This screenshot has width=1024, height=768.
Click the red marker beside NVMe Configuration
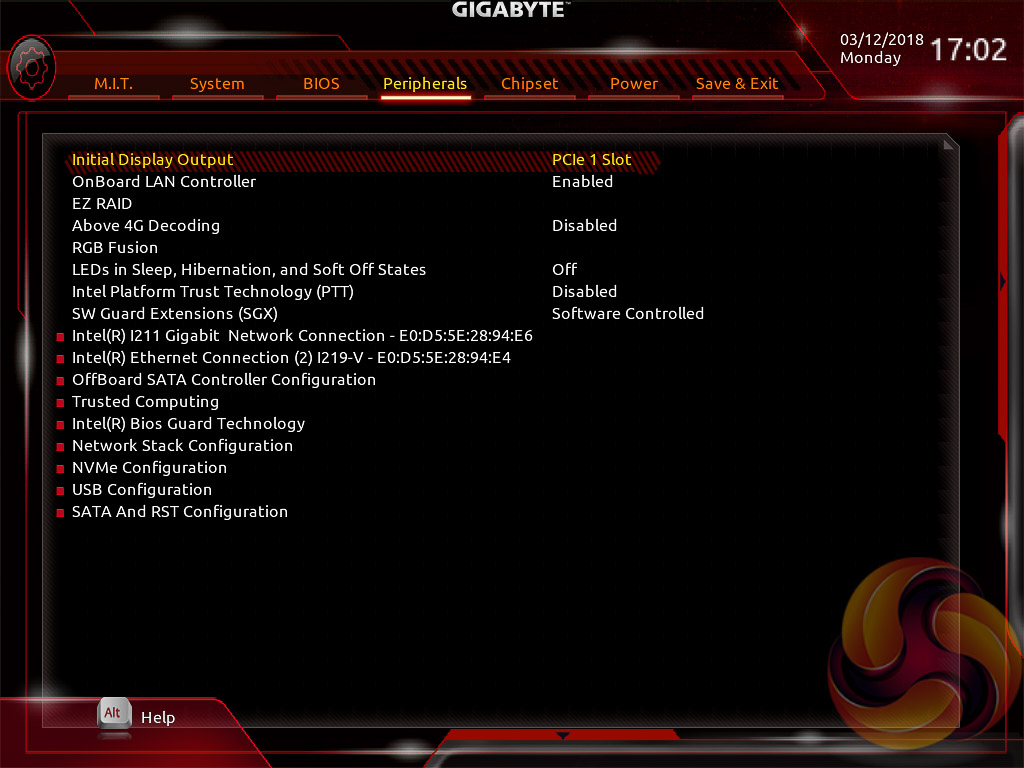click(x=60, y=469)
